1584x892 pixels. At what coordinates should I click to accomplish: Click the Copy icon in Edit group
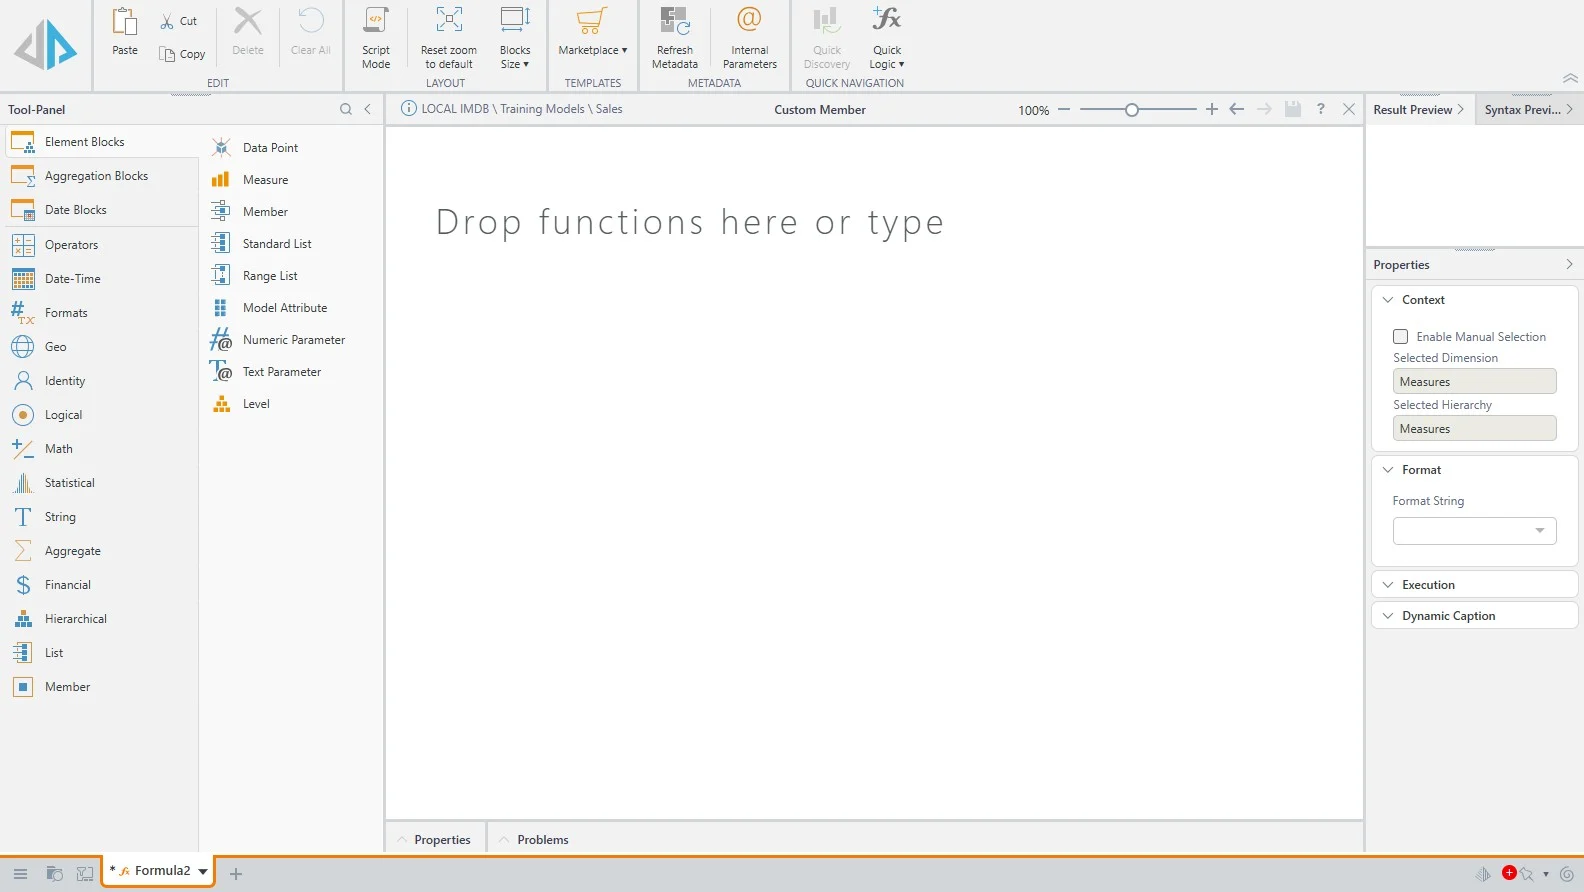coord(167,54)
